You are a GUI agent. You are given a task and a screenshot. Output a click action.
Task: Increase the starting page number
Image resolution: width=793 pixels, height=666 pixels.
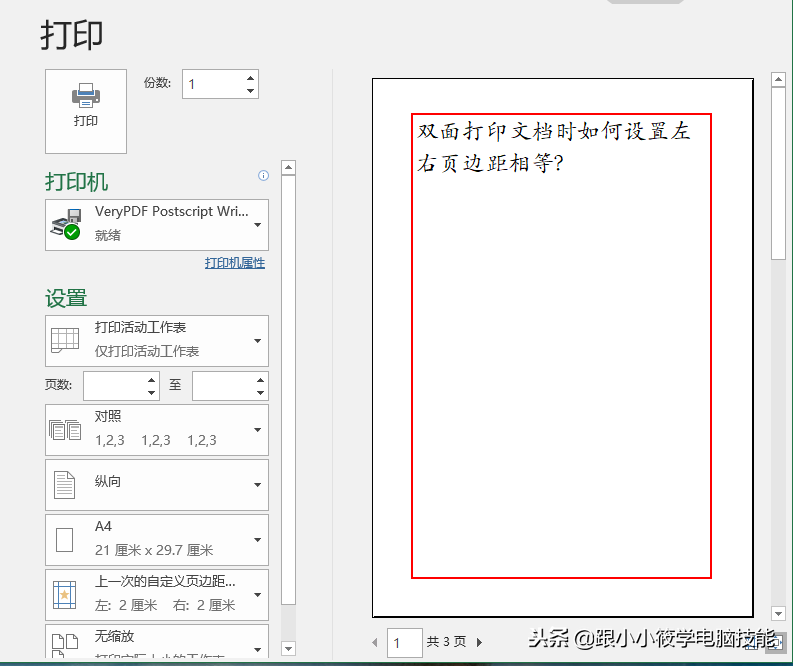(x=152, y=380)
